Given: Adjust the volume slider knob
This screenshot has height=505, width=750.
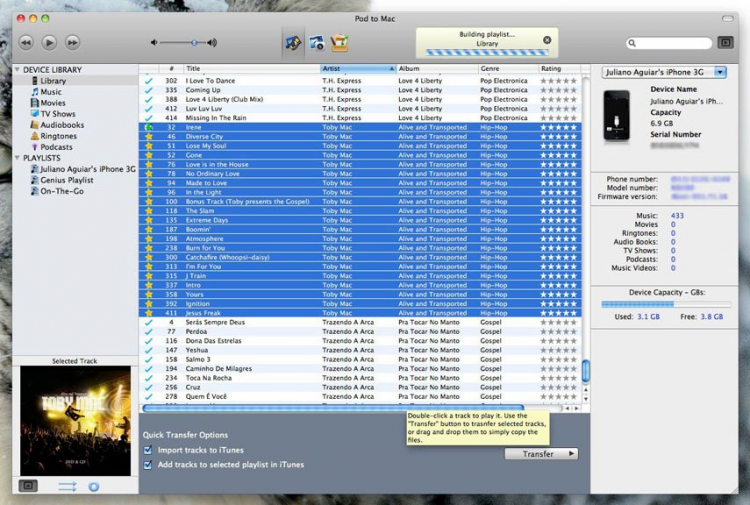Looking at the screenshot, I should coord(194,43).
